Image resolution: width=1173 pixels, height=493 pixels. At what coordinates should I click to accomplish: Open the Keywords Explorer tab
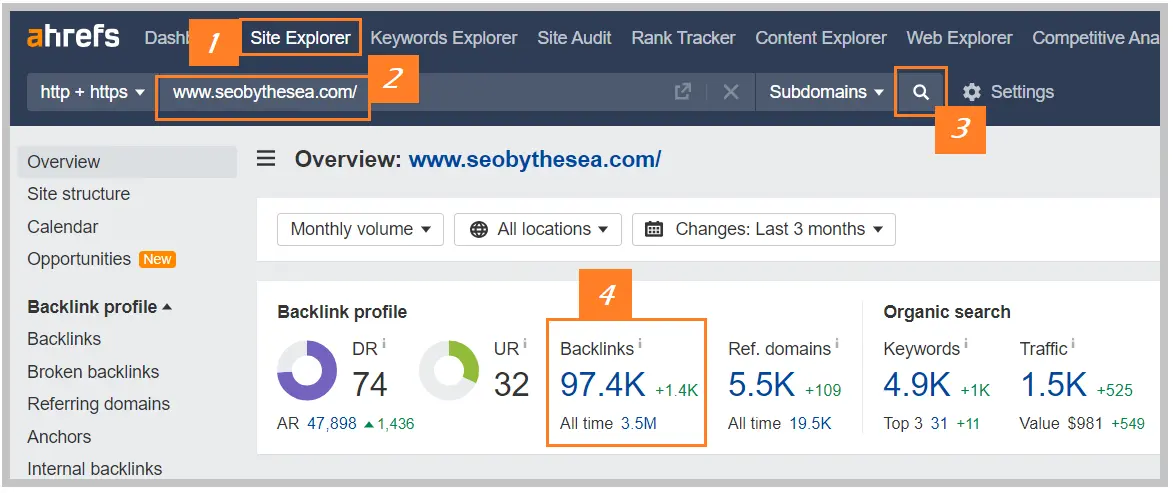pos(444,37)
